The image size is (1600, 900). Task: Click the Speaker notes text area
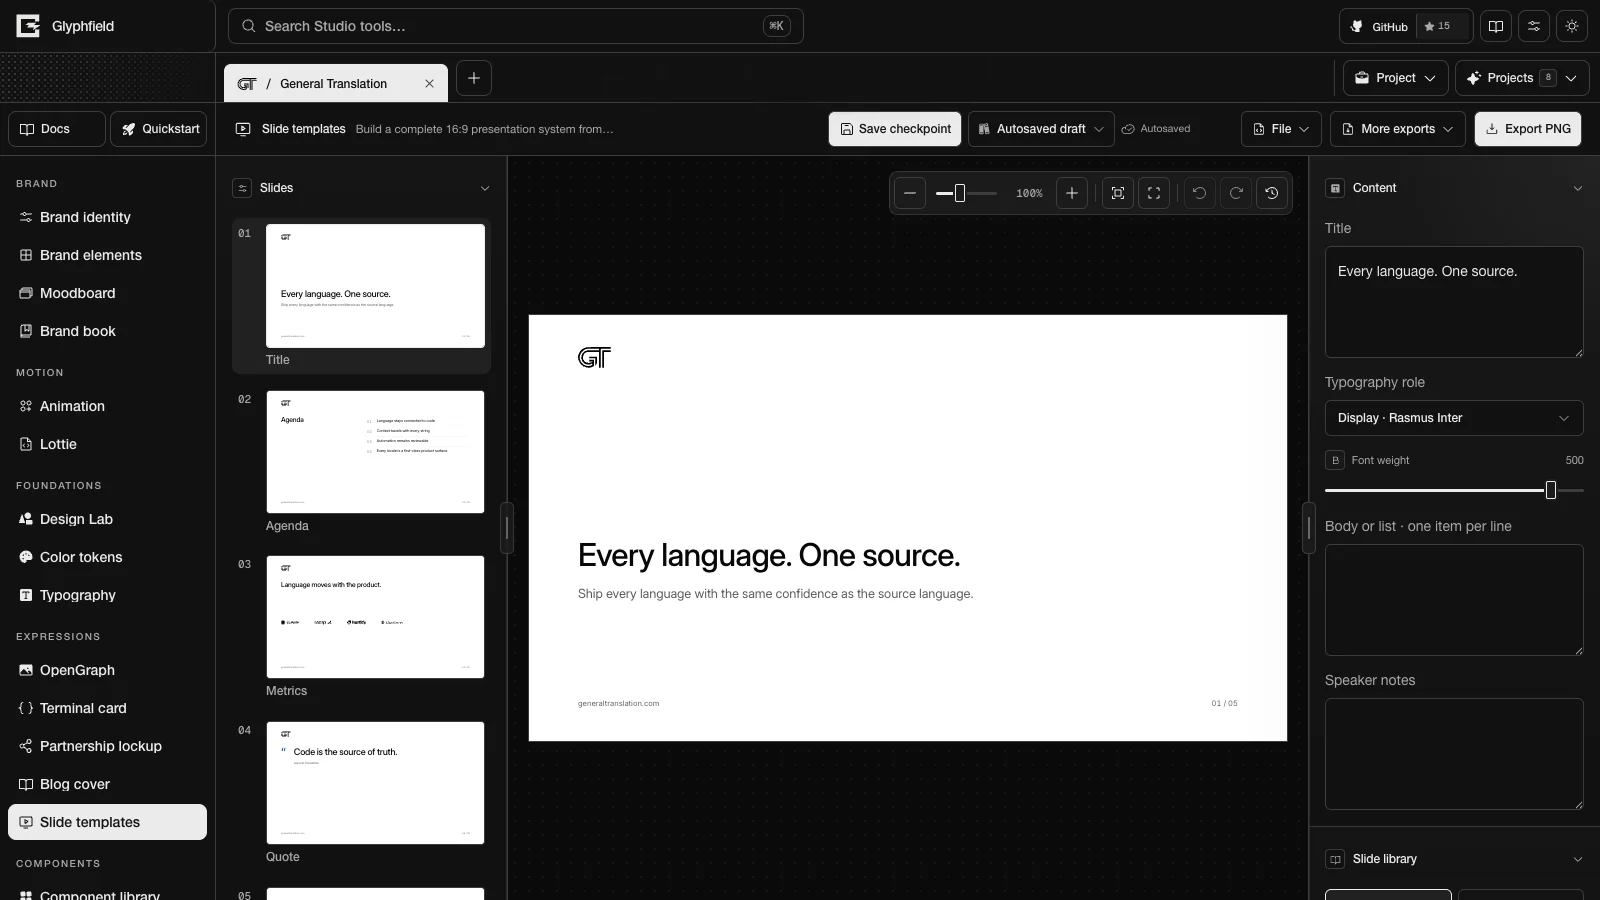[1454, 754]
